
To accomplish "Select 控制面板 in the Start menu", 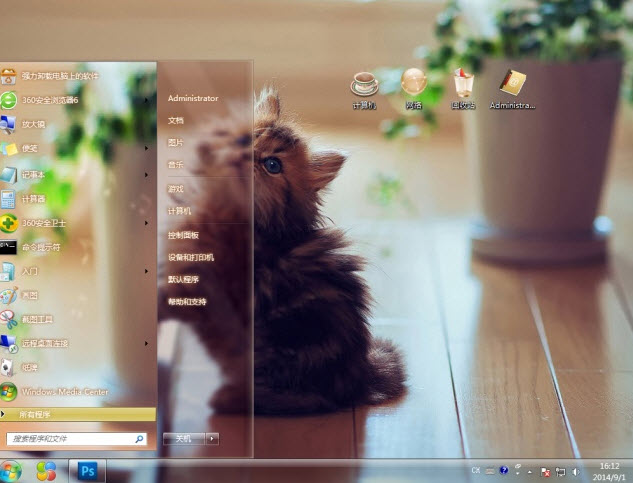I will (x=183, y=235).
